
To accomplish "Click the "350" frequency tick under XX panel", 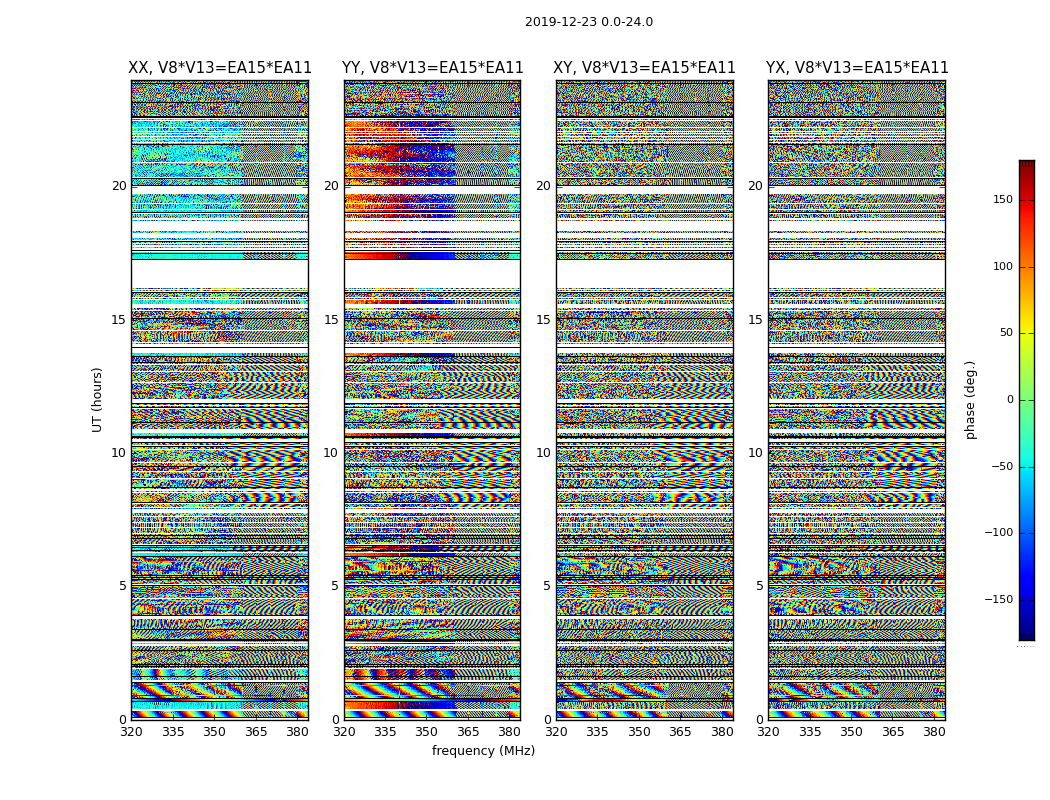I will [x=214, y=732].
